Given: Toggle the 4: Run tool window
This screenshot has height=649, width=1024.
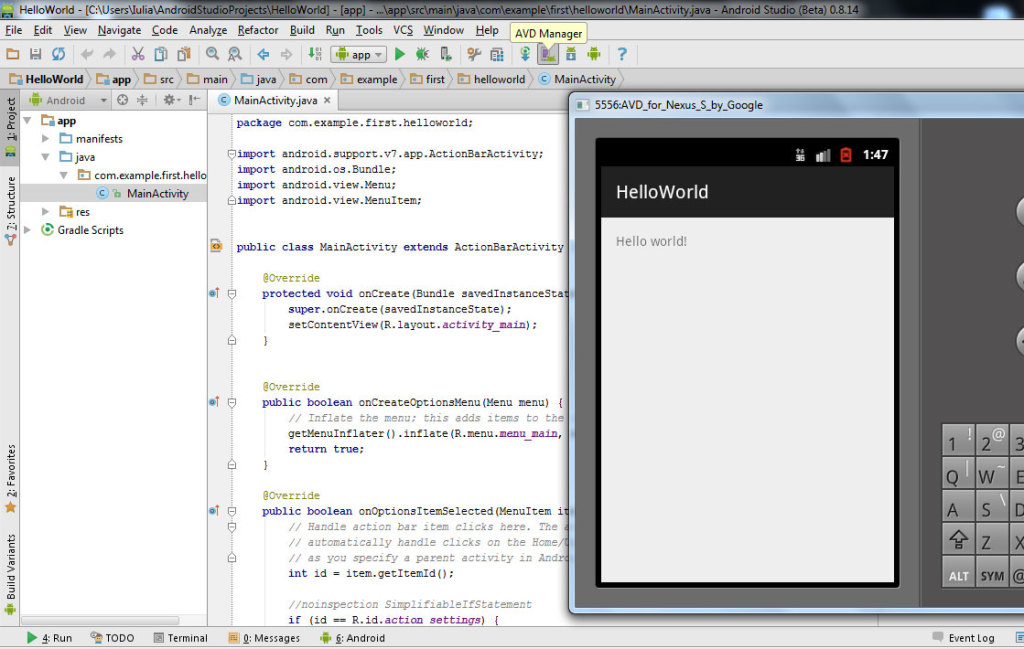Looking at the screenshot, I should pyautogui.click(x=50, y=638).
